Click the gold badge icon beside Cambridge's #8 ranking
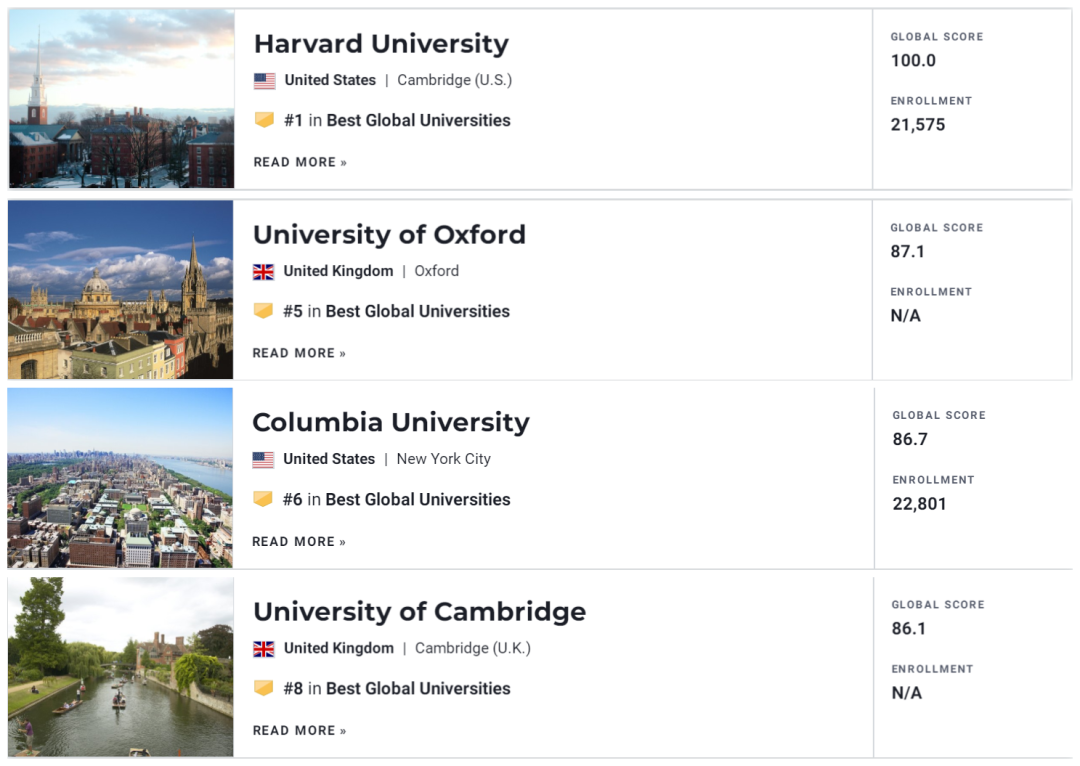This screenshot has width=1080, height=766. 264,688
